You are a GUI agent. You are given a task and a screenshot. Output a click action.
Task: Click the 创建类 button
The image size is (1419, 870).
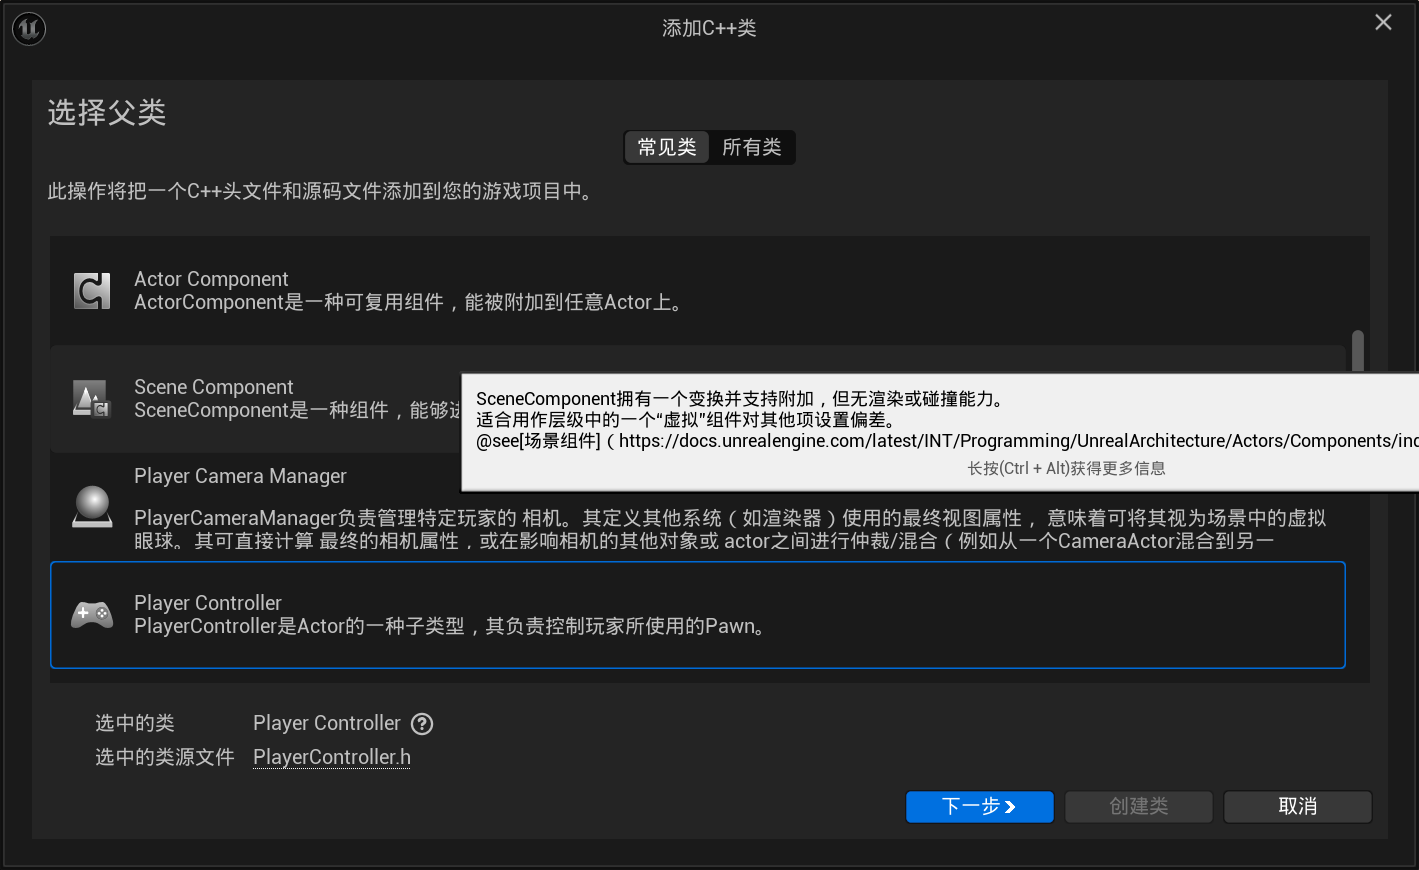(1138, 807)
